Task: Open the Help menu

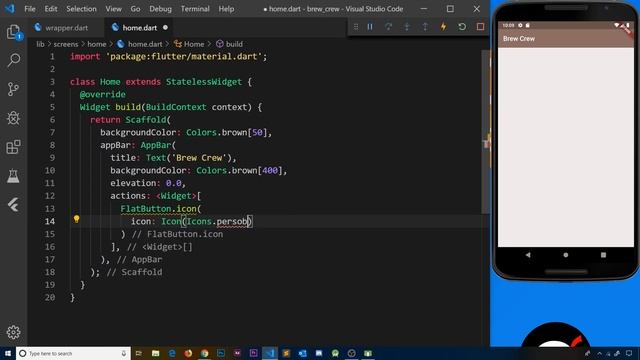Action: tap(226, 9)
